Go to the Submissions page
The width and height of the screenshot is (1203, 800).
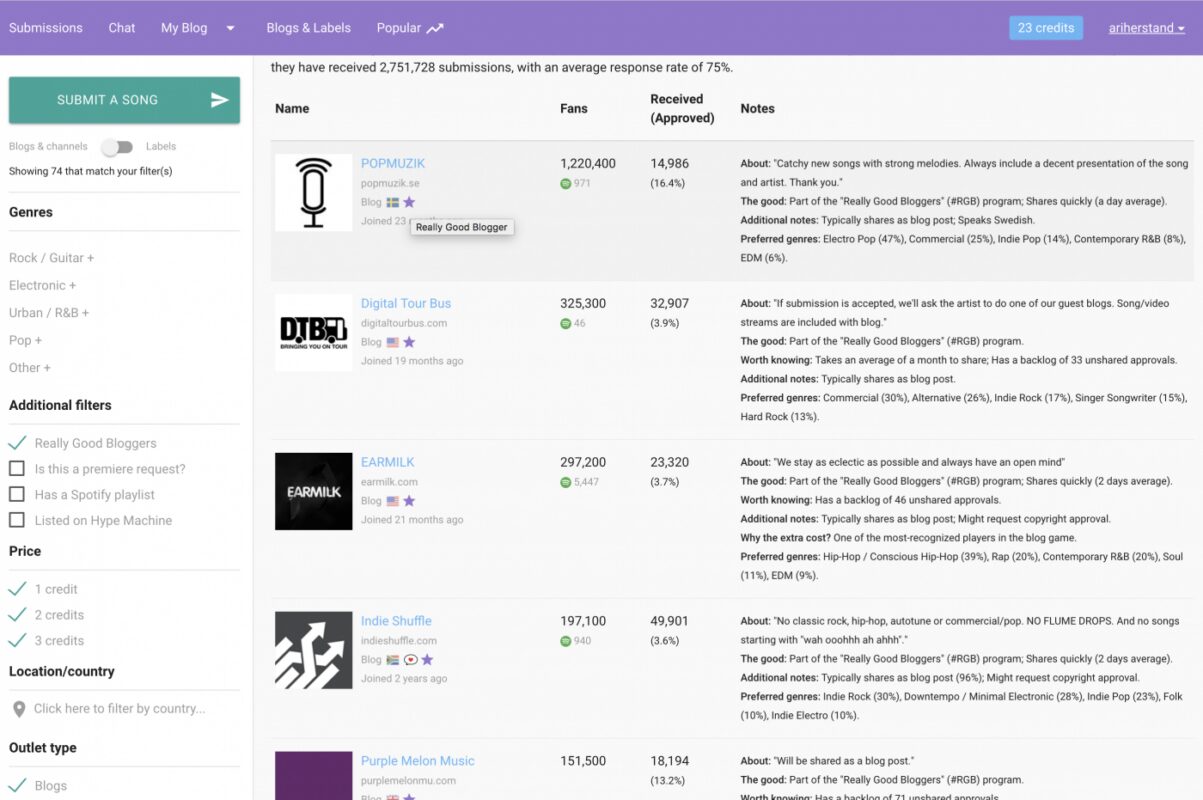point(46,28)
